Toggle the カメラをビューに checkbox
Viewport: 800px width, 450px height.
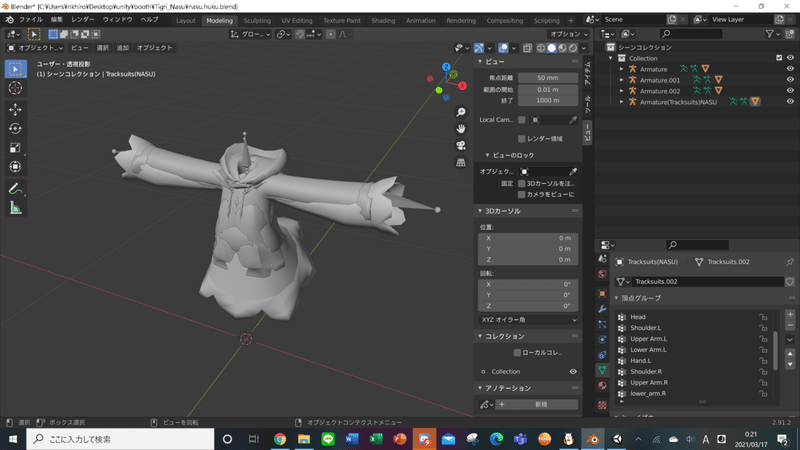[521, 194]
